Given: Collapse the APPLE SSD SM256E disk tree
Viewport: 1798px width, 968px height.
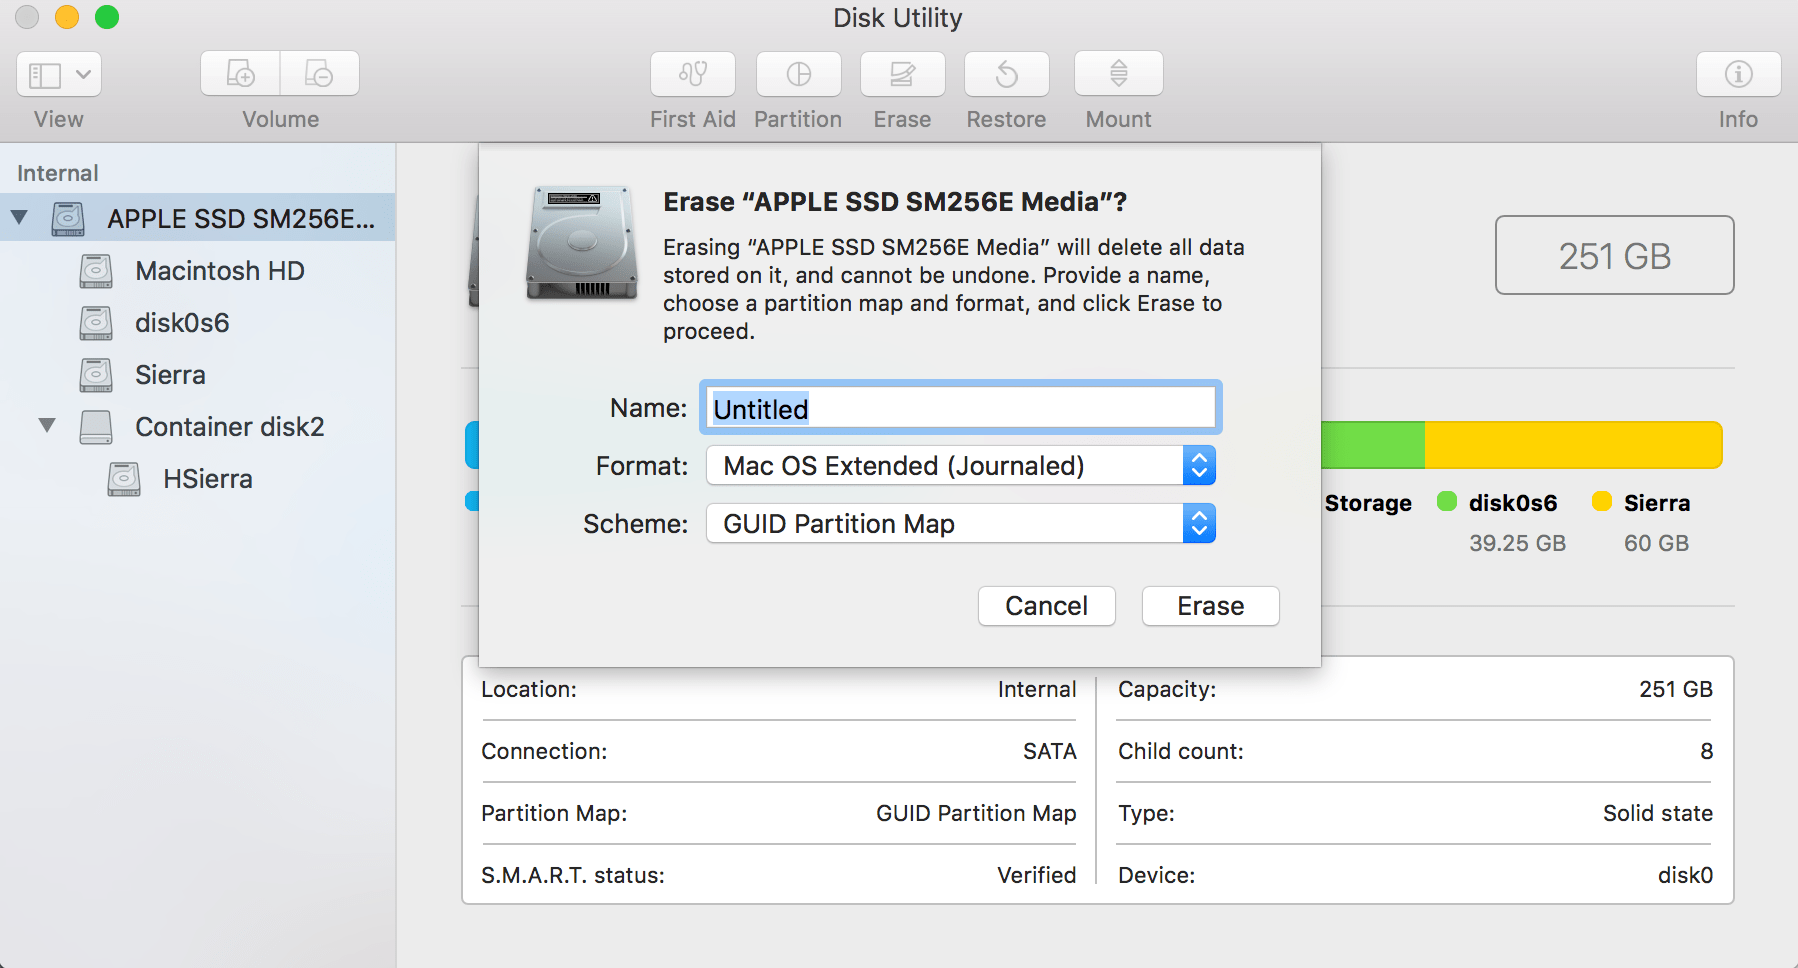Looking at the screenshot, I should [x=19, y=217].
